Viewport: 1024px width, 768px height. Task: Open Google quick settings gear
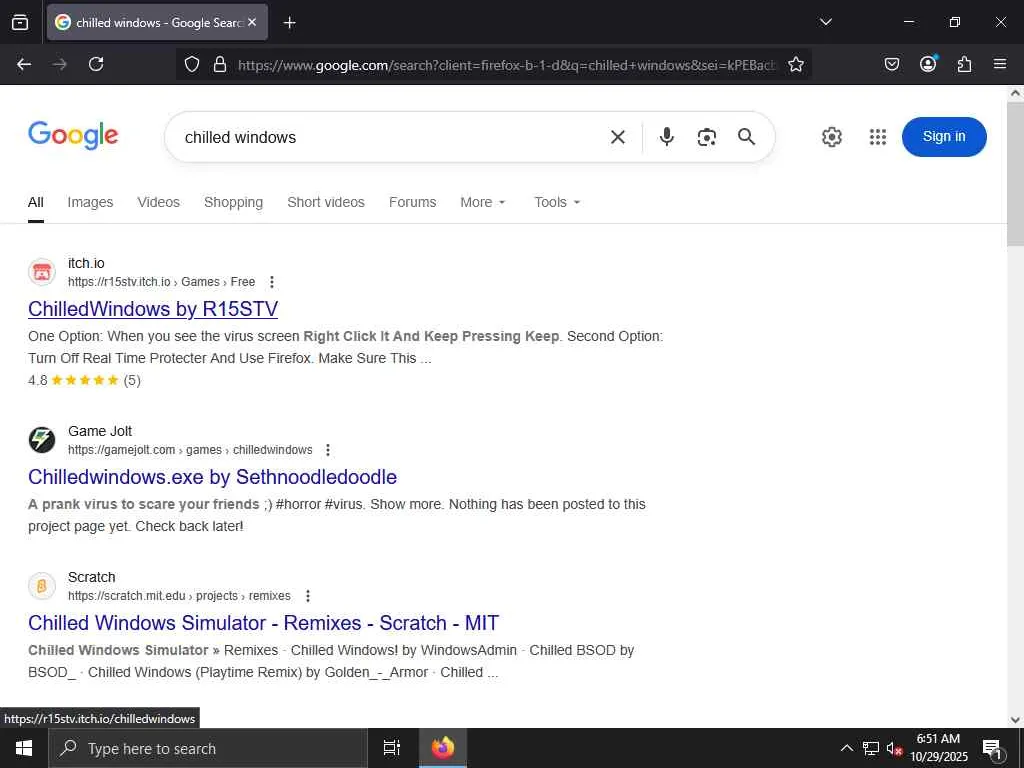point(831,137)
